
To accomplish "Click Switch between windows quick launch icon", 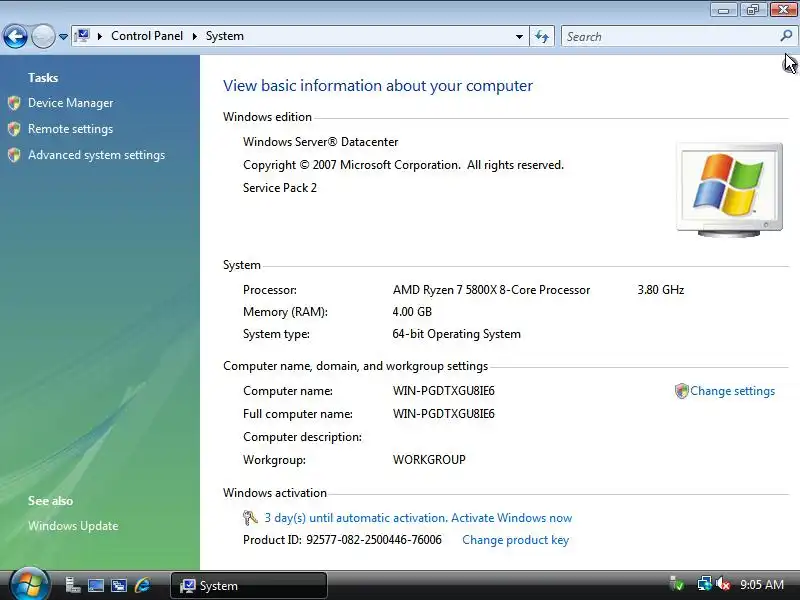I will pos(119,585).
